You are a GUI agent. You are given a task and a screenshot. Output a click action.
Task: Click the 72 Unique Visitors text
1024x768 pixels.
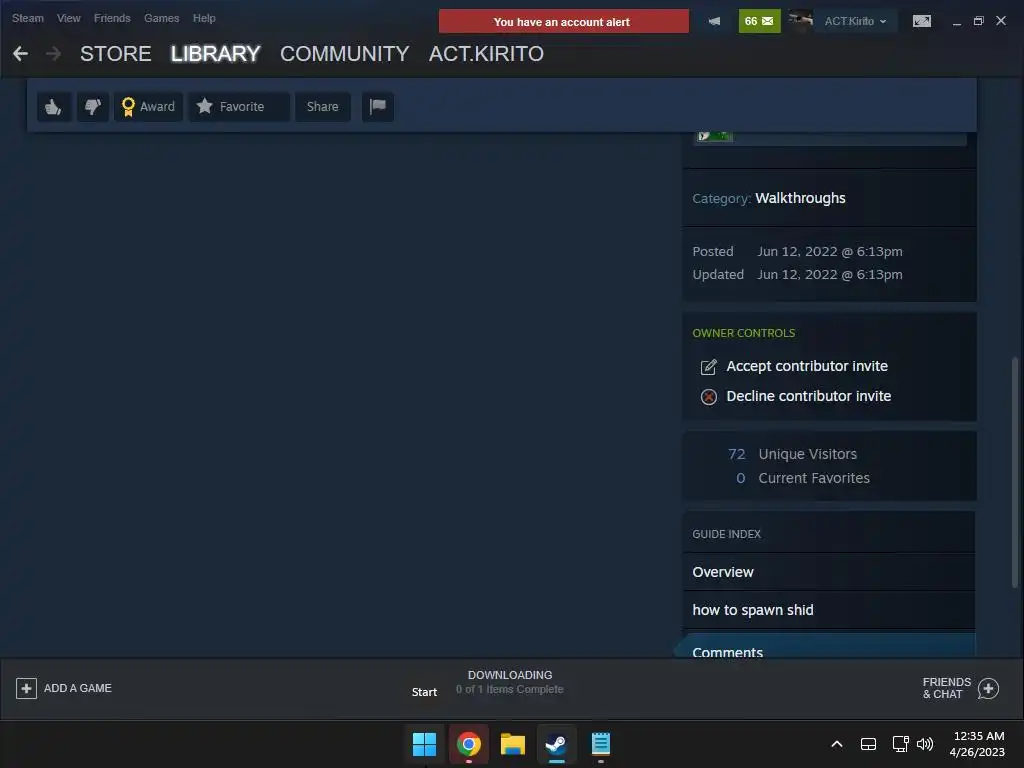[x=792, y=454]
